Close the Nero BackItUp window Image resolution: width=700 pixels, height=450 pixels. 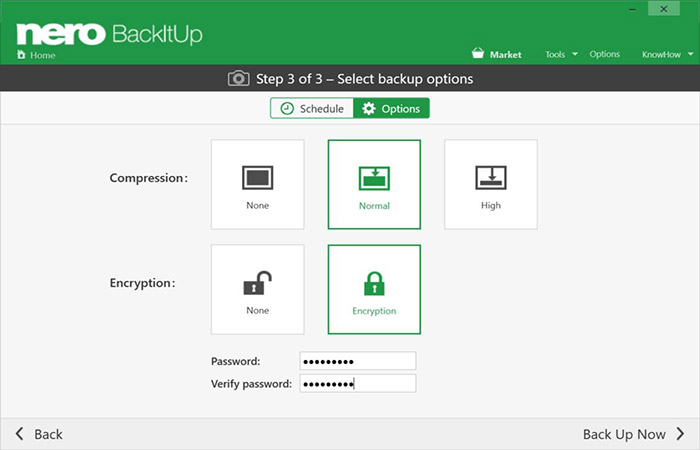[x=664, y=9]
